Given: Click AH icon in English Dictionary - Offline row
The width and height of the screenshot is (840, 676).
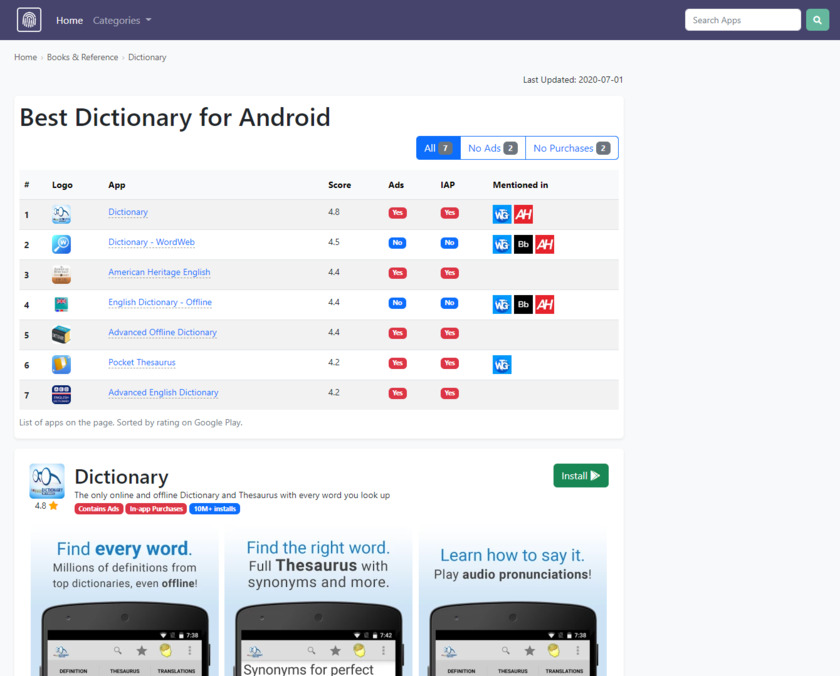Looking at the screenshot, I should (x=545, y=304).
